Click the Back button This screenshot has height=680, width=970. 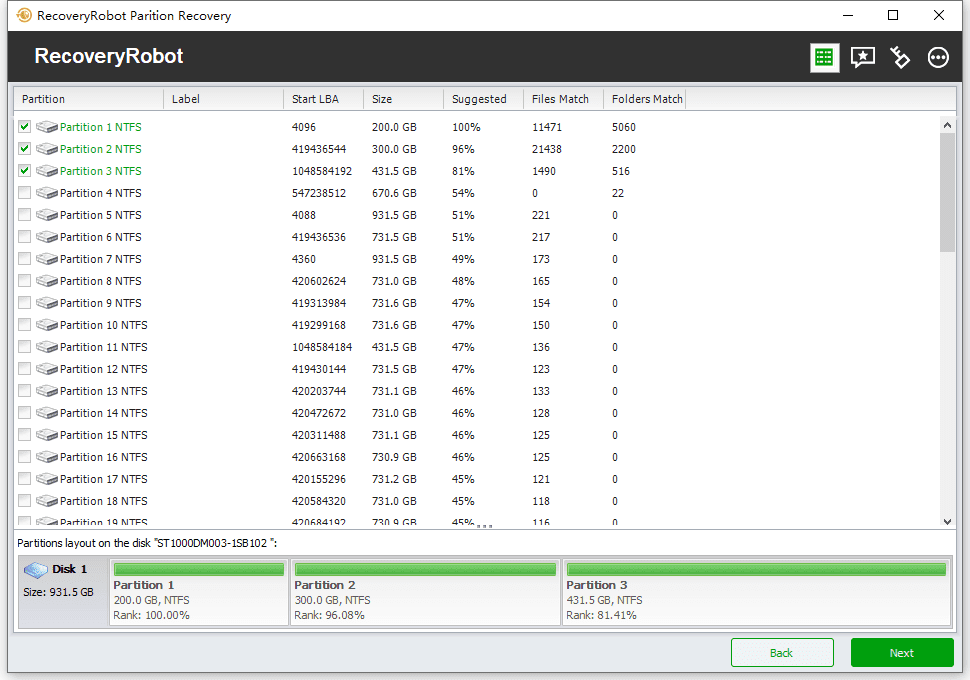click(x=782, y=653)
